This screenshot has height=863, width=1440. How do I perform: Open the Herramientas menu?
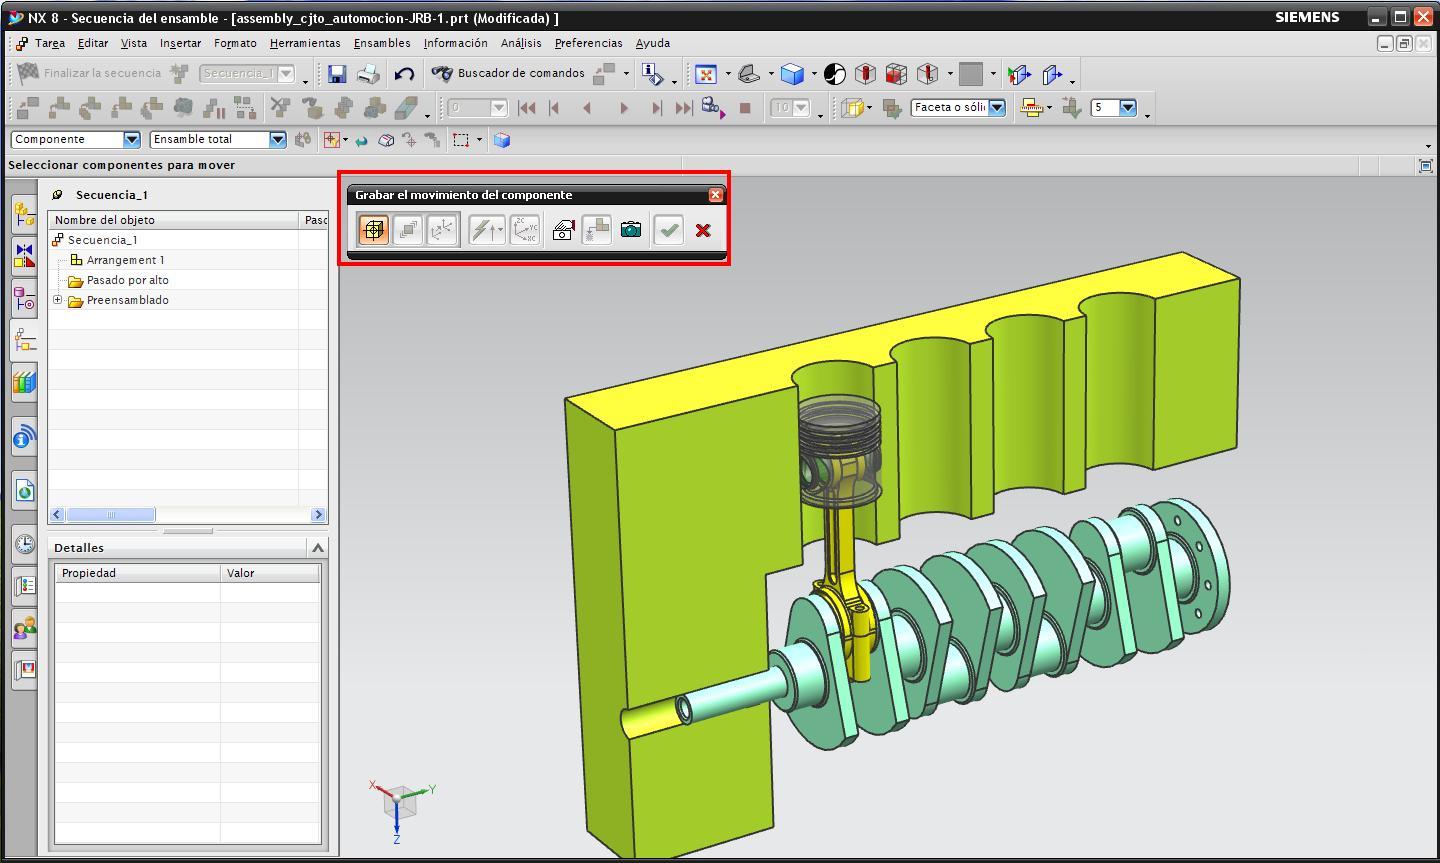tap(305, 43)
